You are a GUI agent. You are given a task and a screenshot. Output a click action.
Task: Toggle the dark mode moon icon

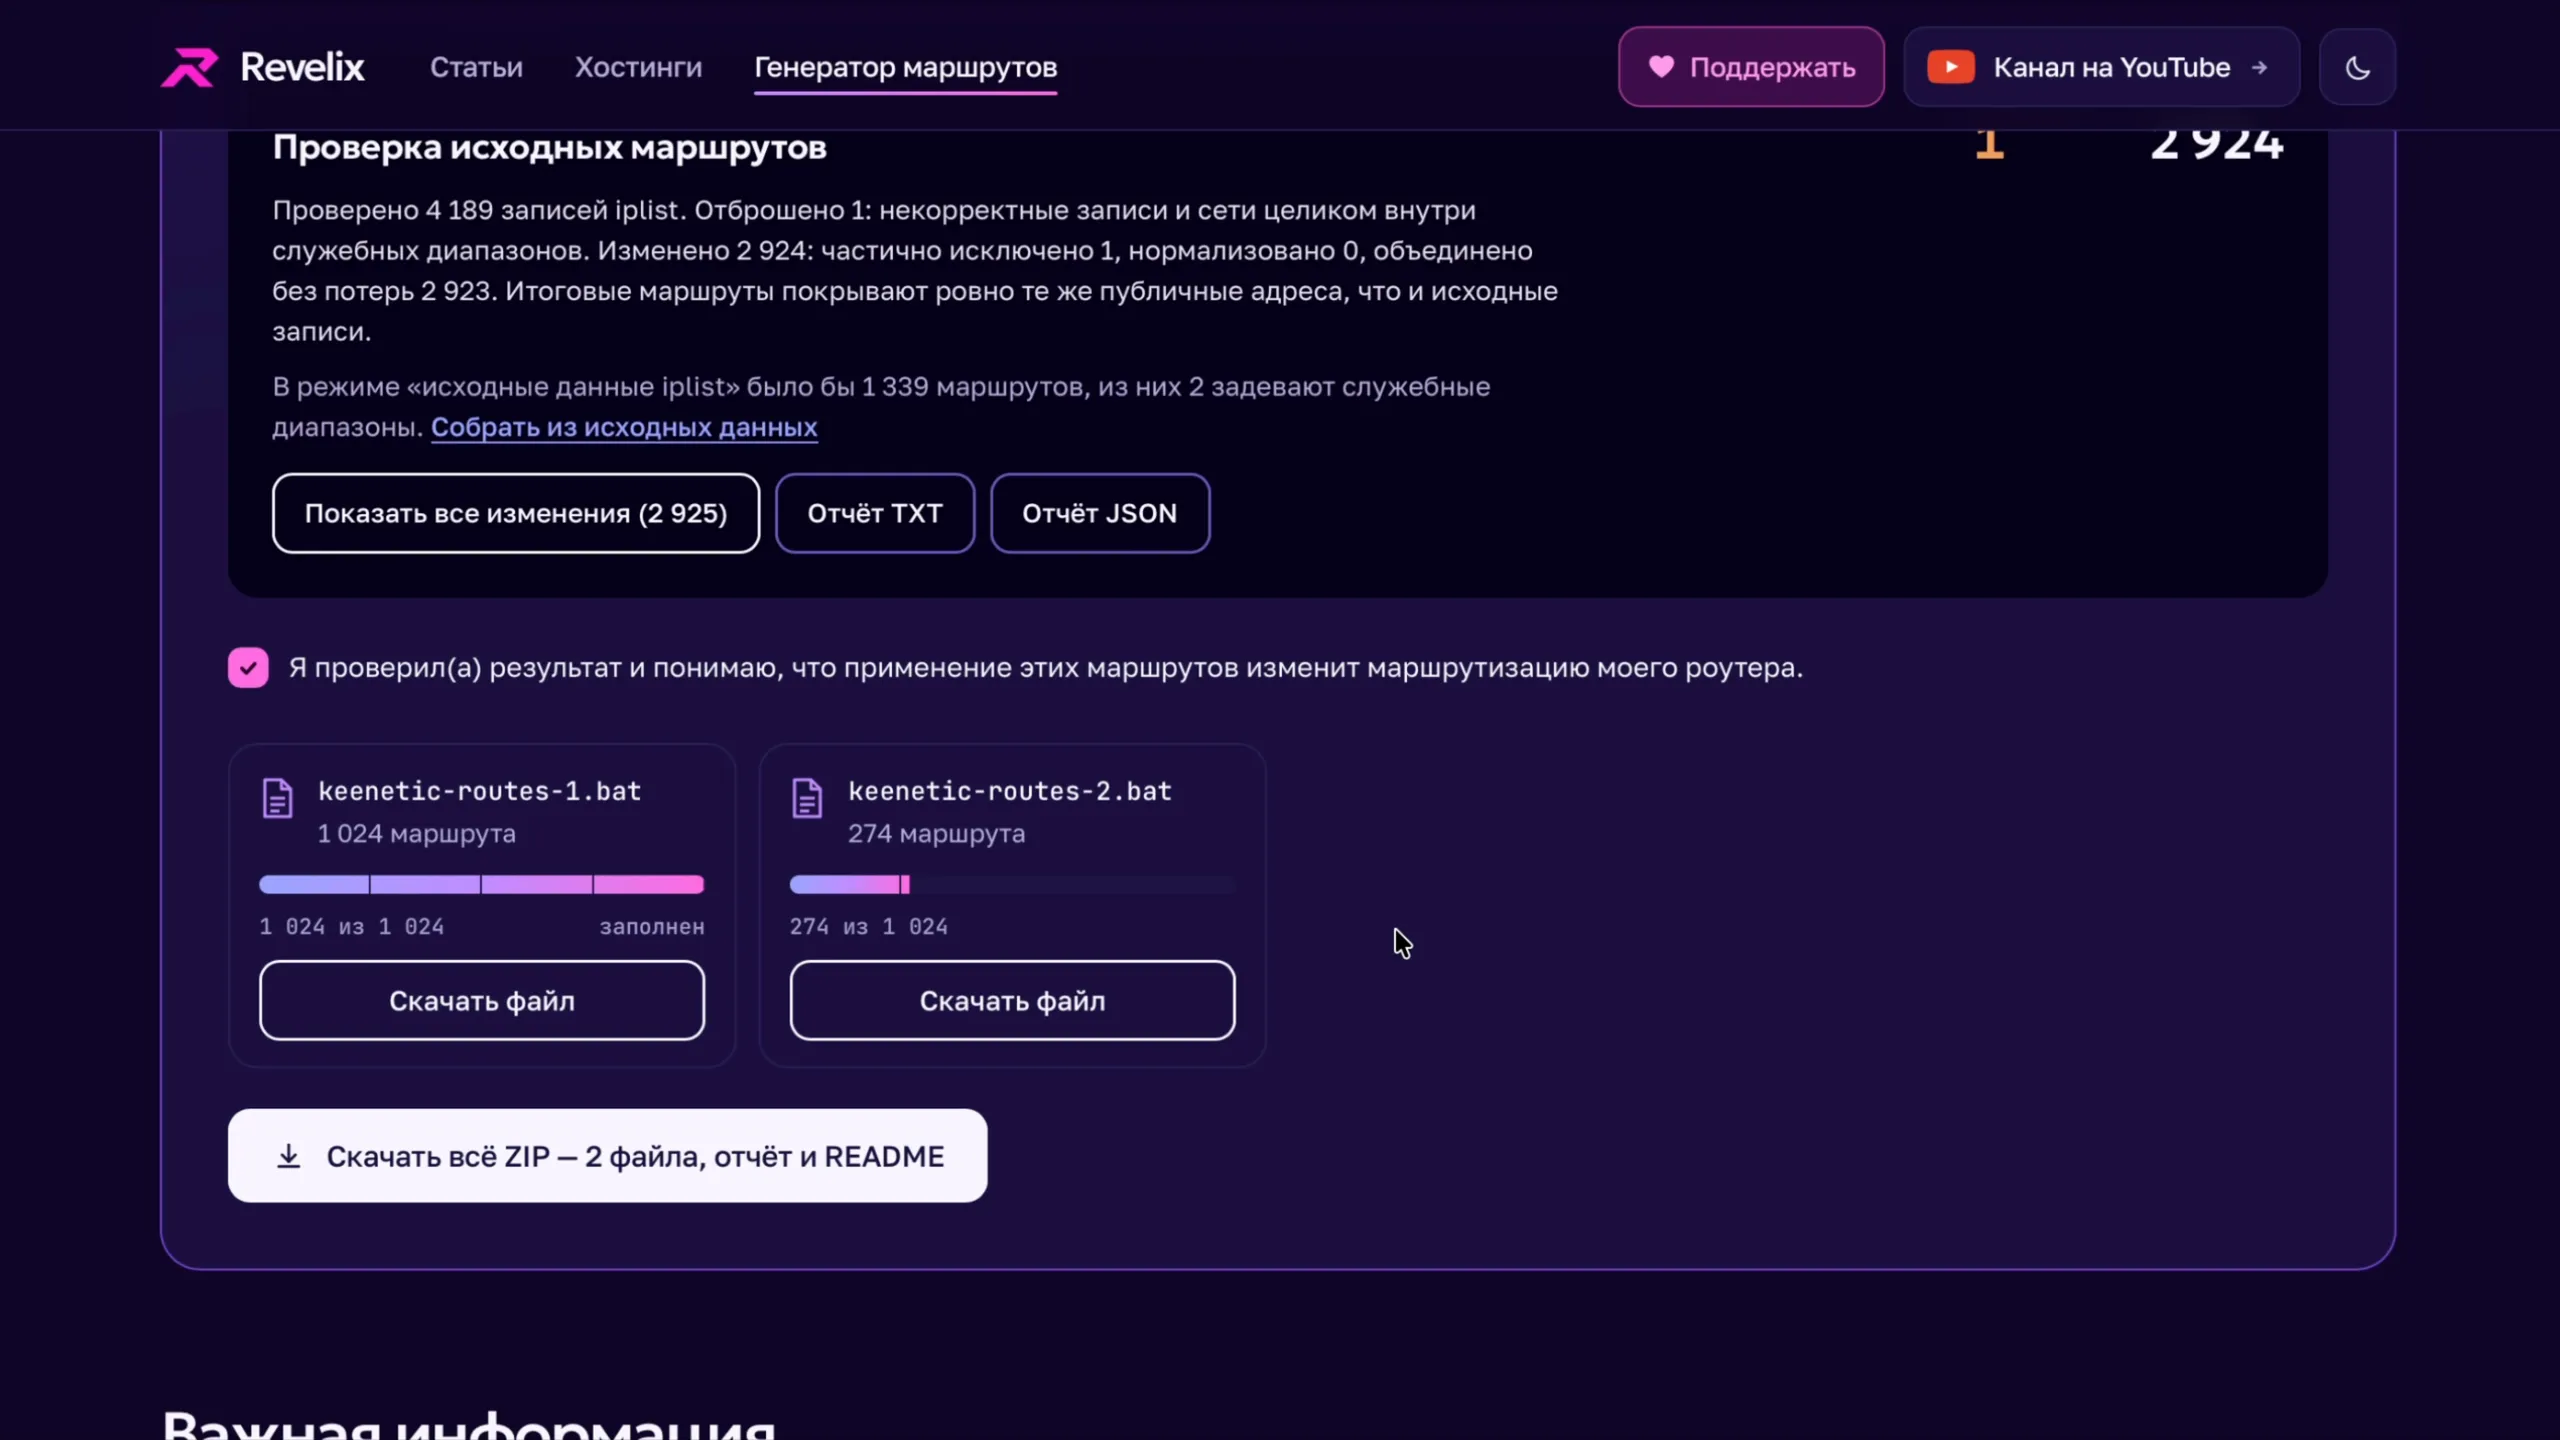[x=2357, y=68]
